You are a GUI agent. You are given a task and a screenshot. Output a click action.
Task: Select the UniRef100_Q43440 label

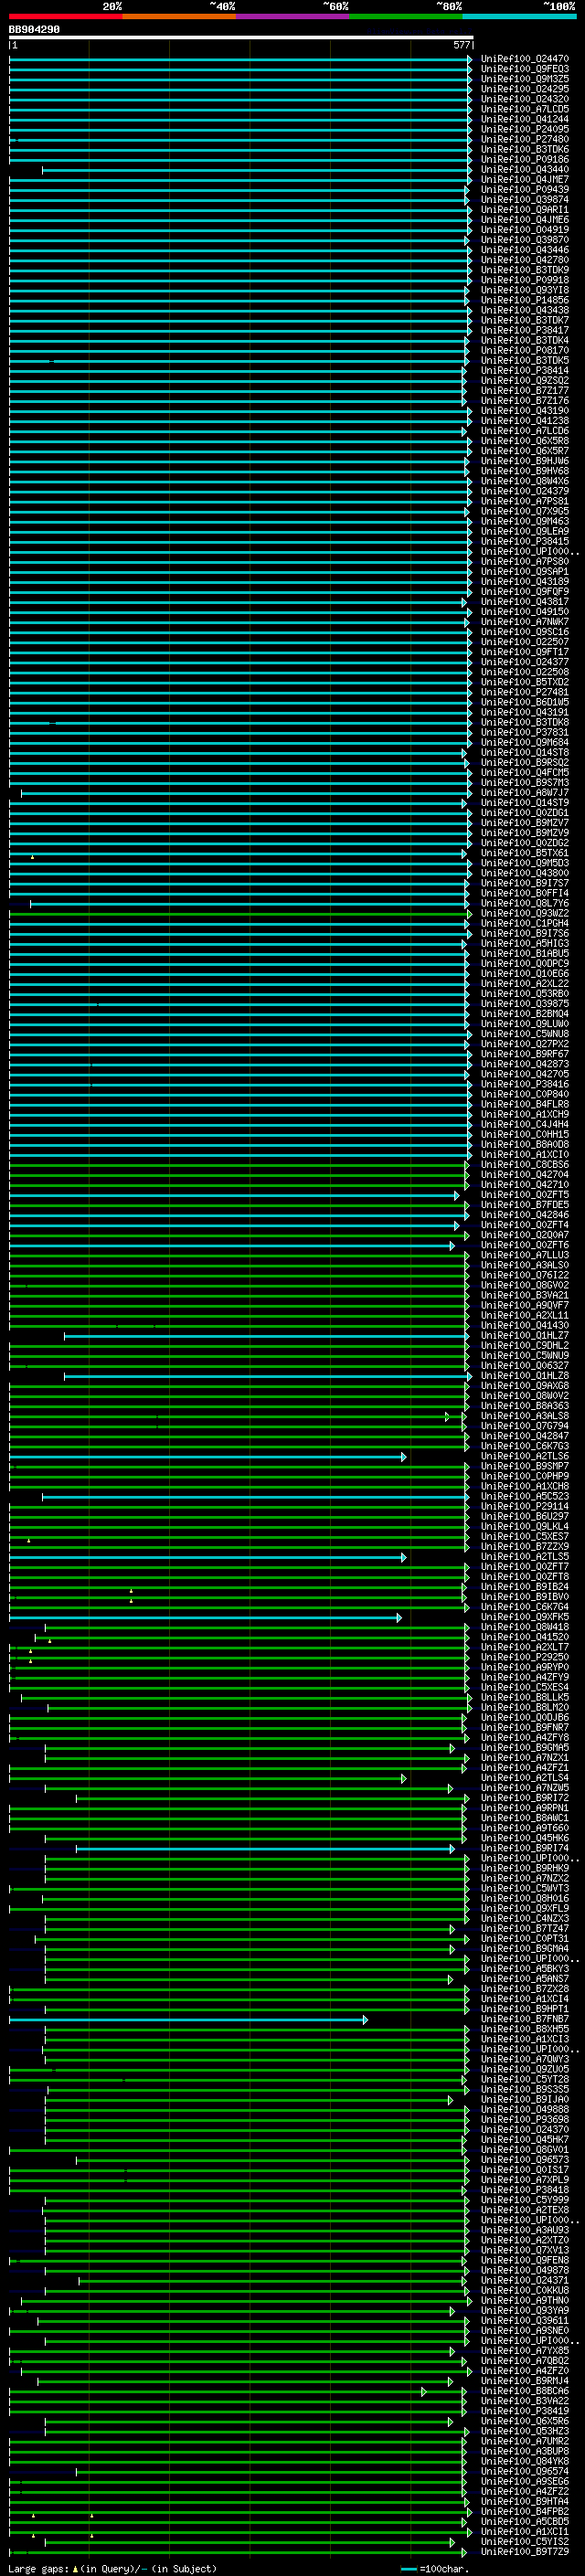525,169
